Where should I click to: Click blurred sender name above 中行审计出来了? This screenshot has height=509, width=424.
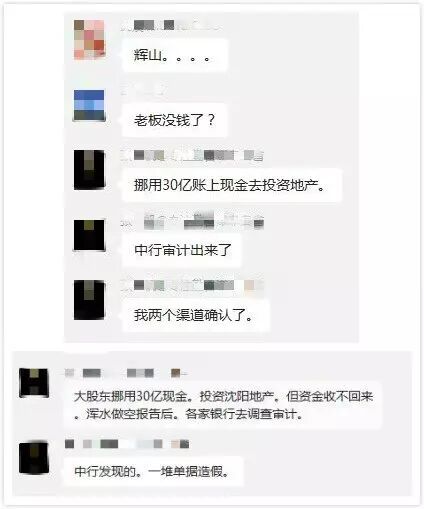pos(192,220)
